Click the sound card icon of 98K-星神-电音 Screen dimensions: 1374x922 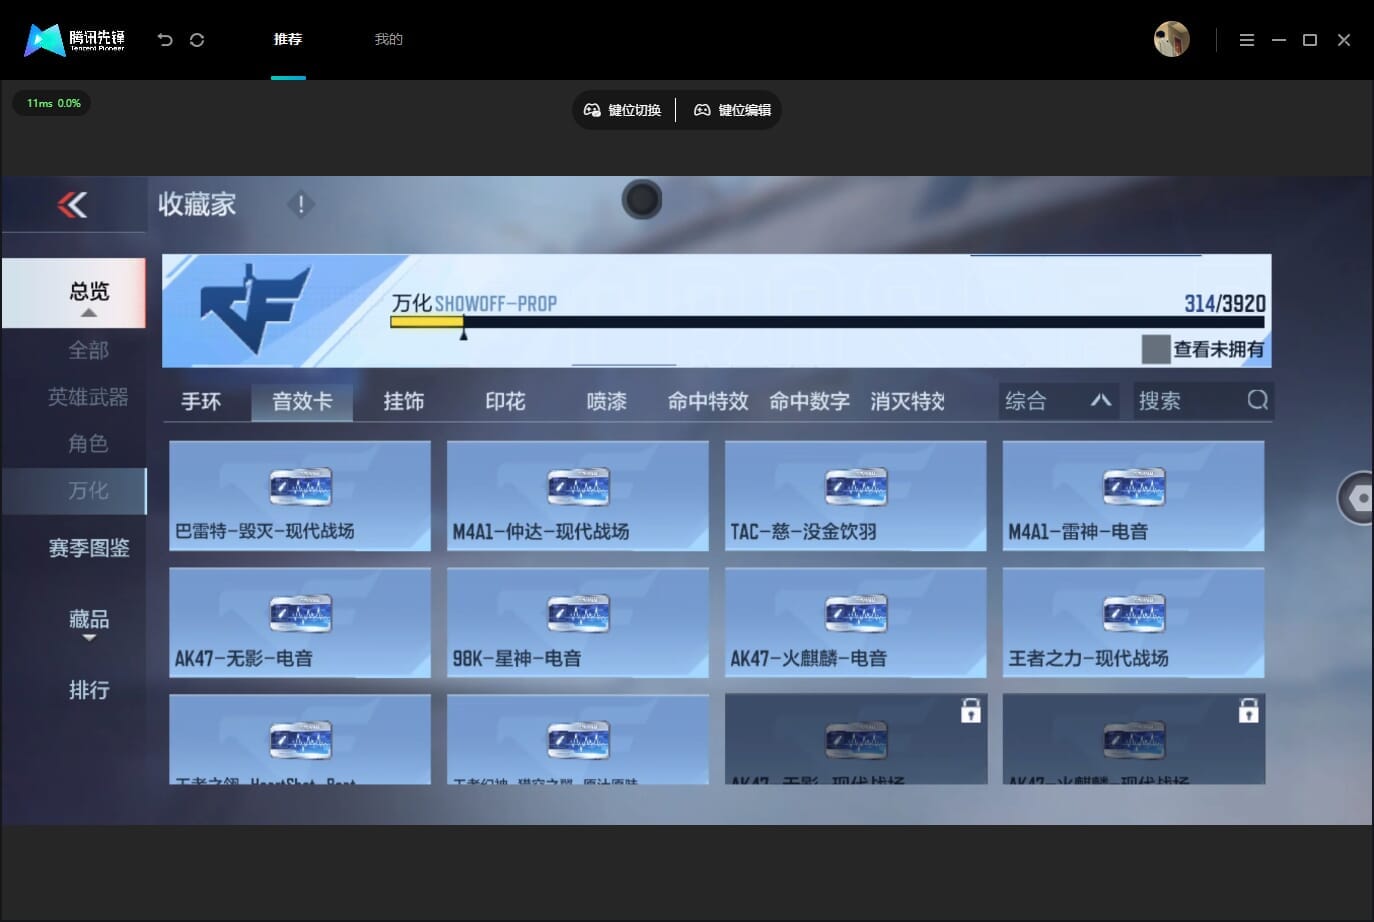[x=578, y=613]
